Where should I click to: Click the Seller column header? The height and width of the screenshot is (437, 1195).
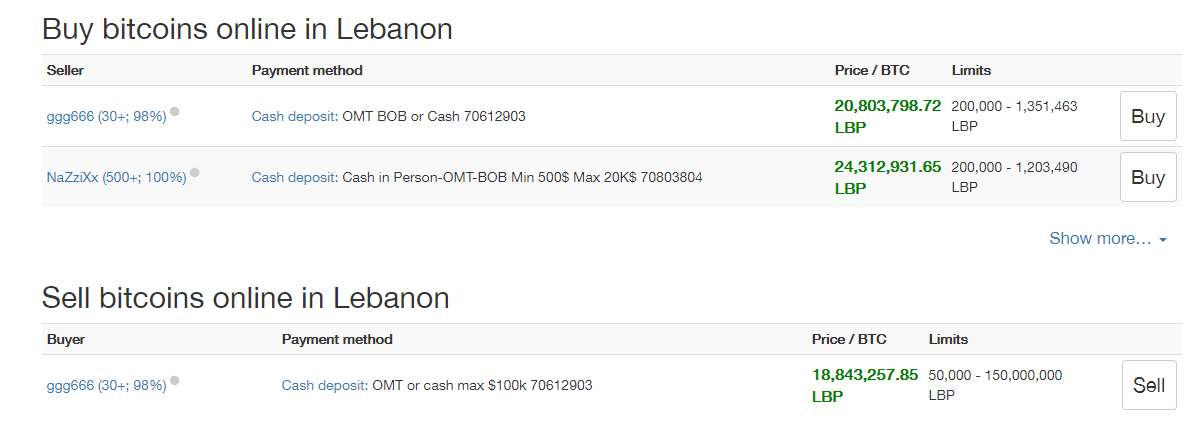point(66,70)
